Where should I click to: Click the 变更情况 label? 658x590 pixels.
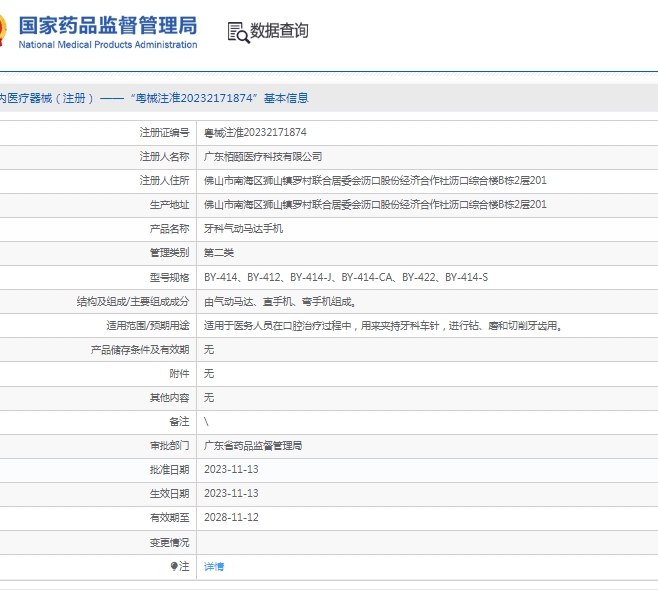(x=170, y=543)
